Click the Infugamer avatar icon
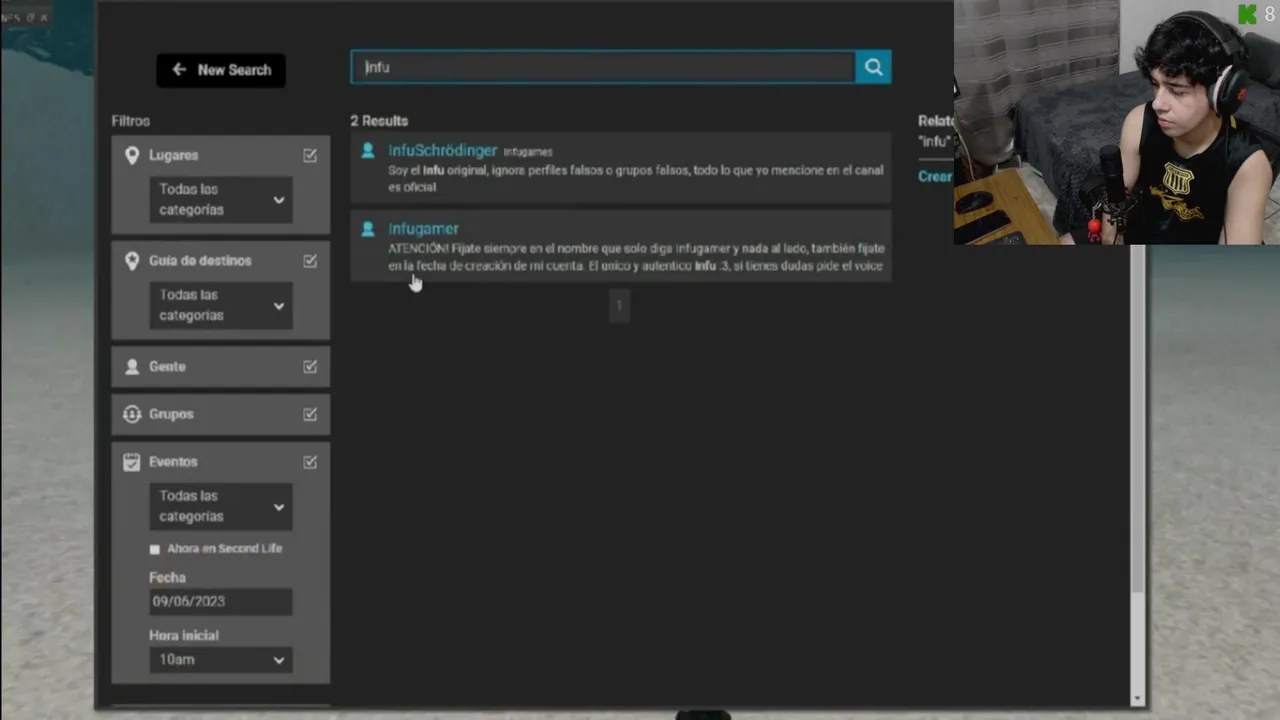 click(x=368, y=229)
